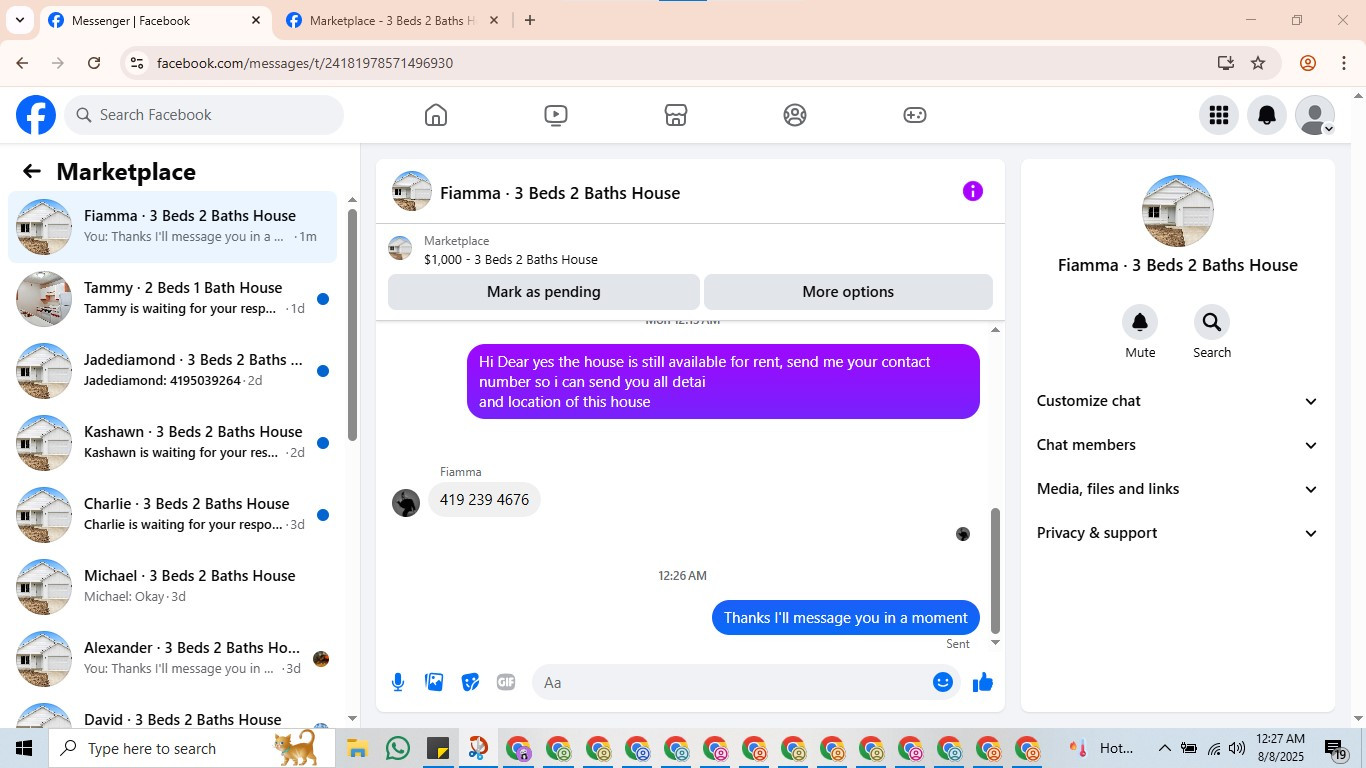Mute this conversation bell icon
This screenshot has width=1366, height=768.
(1140, 322)
